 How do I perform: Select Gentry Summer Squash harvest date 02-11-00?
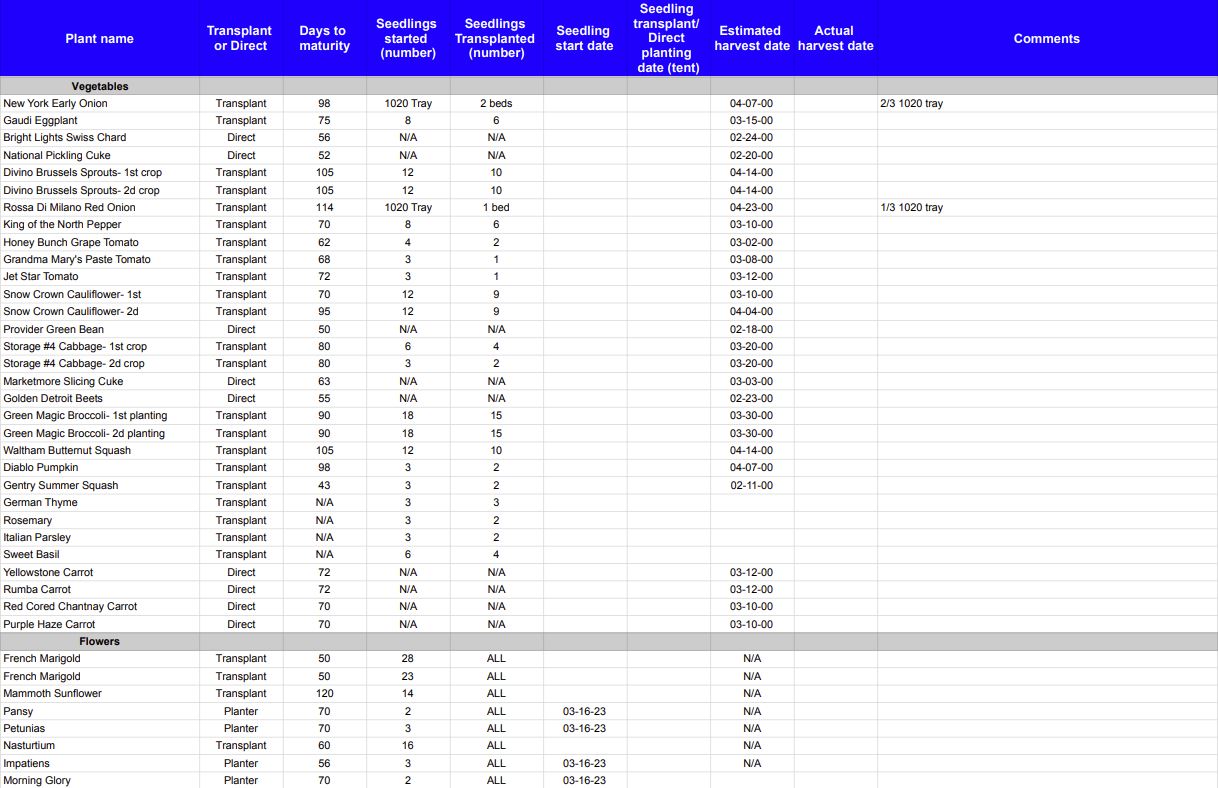pyautogui.click(x=751, y=485)
